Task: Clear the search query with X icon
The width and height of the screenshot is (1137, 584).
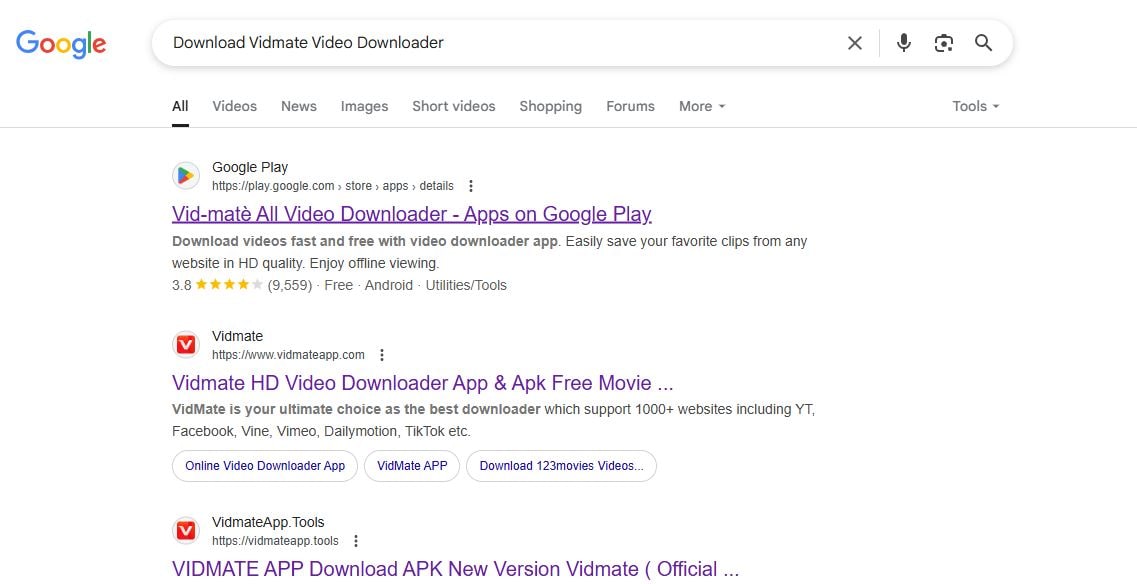Action: point(855,43)
